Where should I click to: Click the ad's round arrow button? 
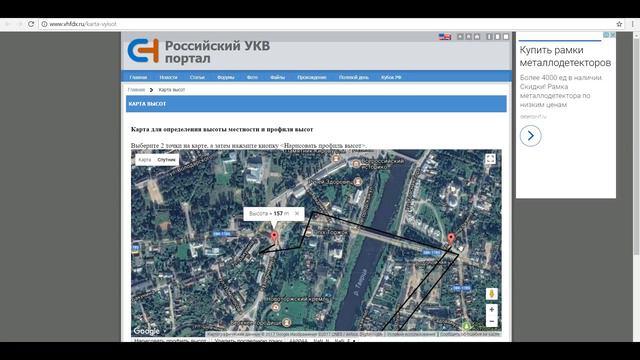pyautogui.click(x=530, y=136)
